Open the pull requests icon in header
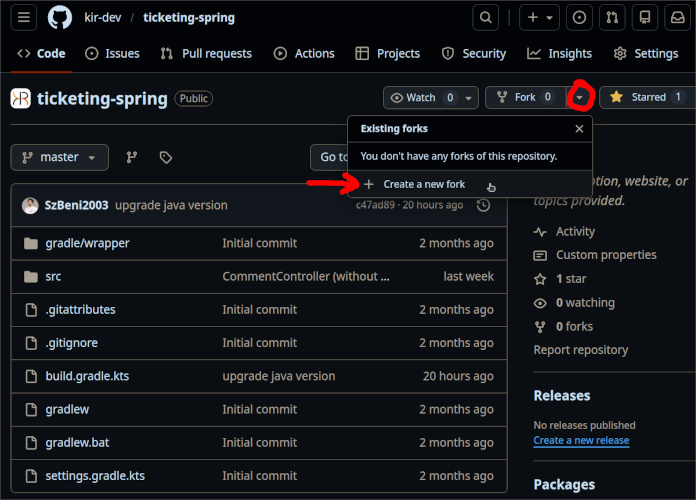The image size is (696, 500). point(612,17)
